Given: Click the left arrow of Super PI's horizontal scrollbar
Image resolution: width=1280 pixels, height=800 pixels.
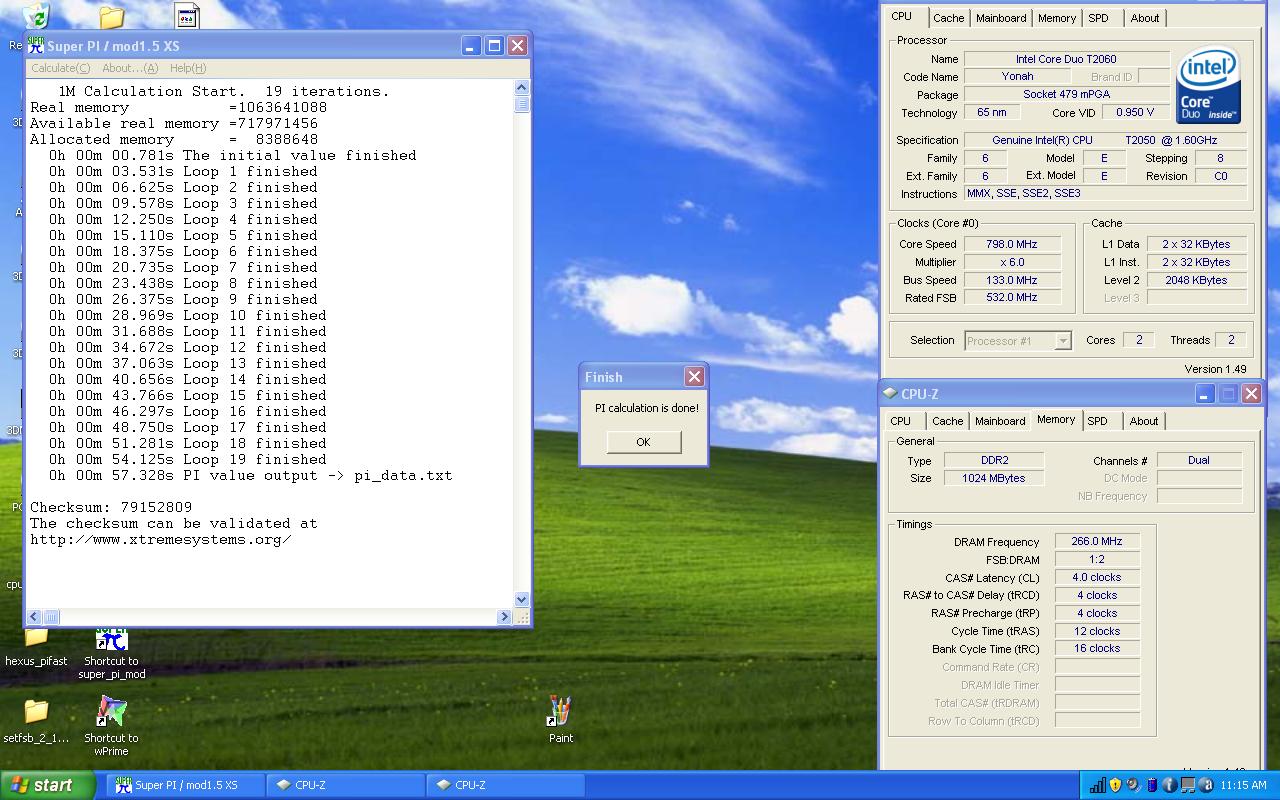Looking at the screenshot, I should coord(34,617).
